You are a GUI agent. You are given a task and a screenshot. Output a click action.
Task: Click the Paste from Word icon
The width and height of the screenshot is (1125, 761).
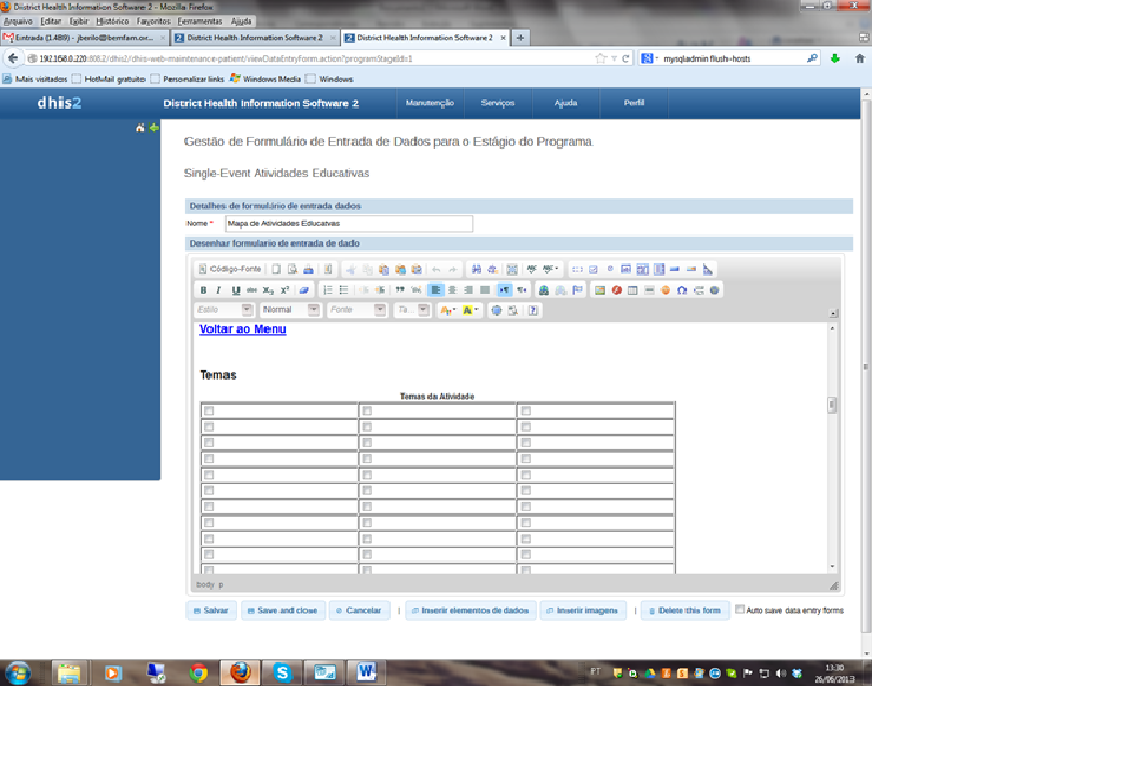pyautogui.click(x=416, y=270)
